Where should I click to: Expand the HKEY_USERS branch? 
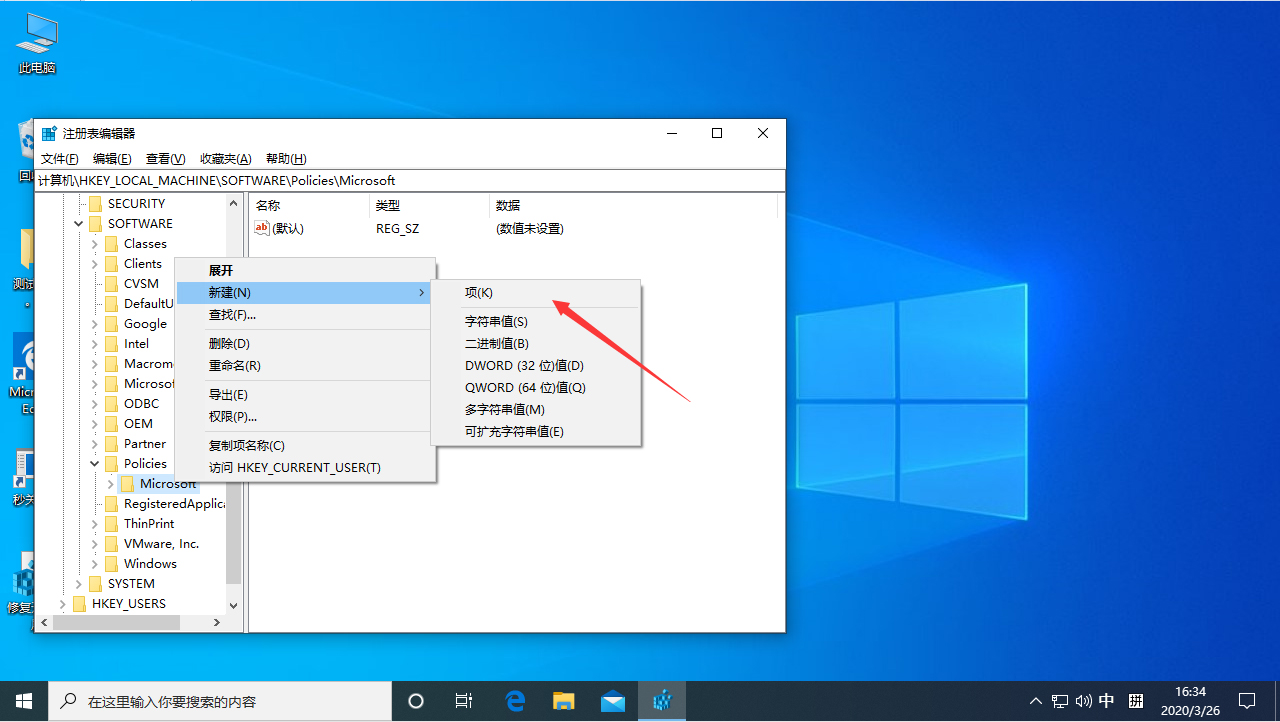click(x=64, y=603)
